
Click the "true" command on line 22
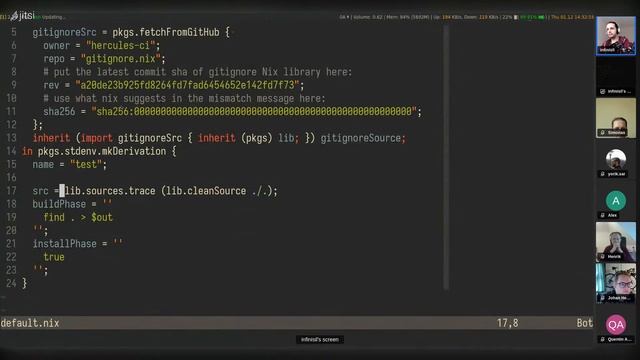coord(54,257)
